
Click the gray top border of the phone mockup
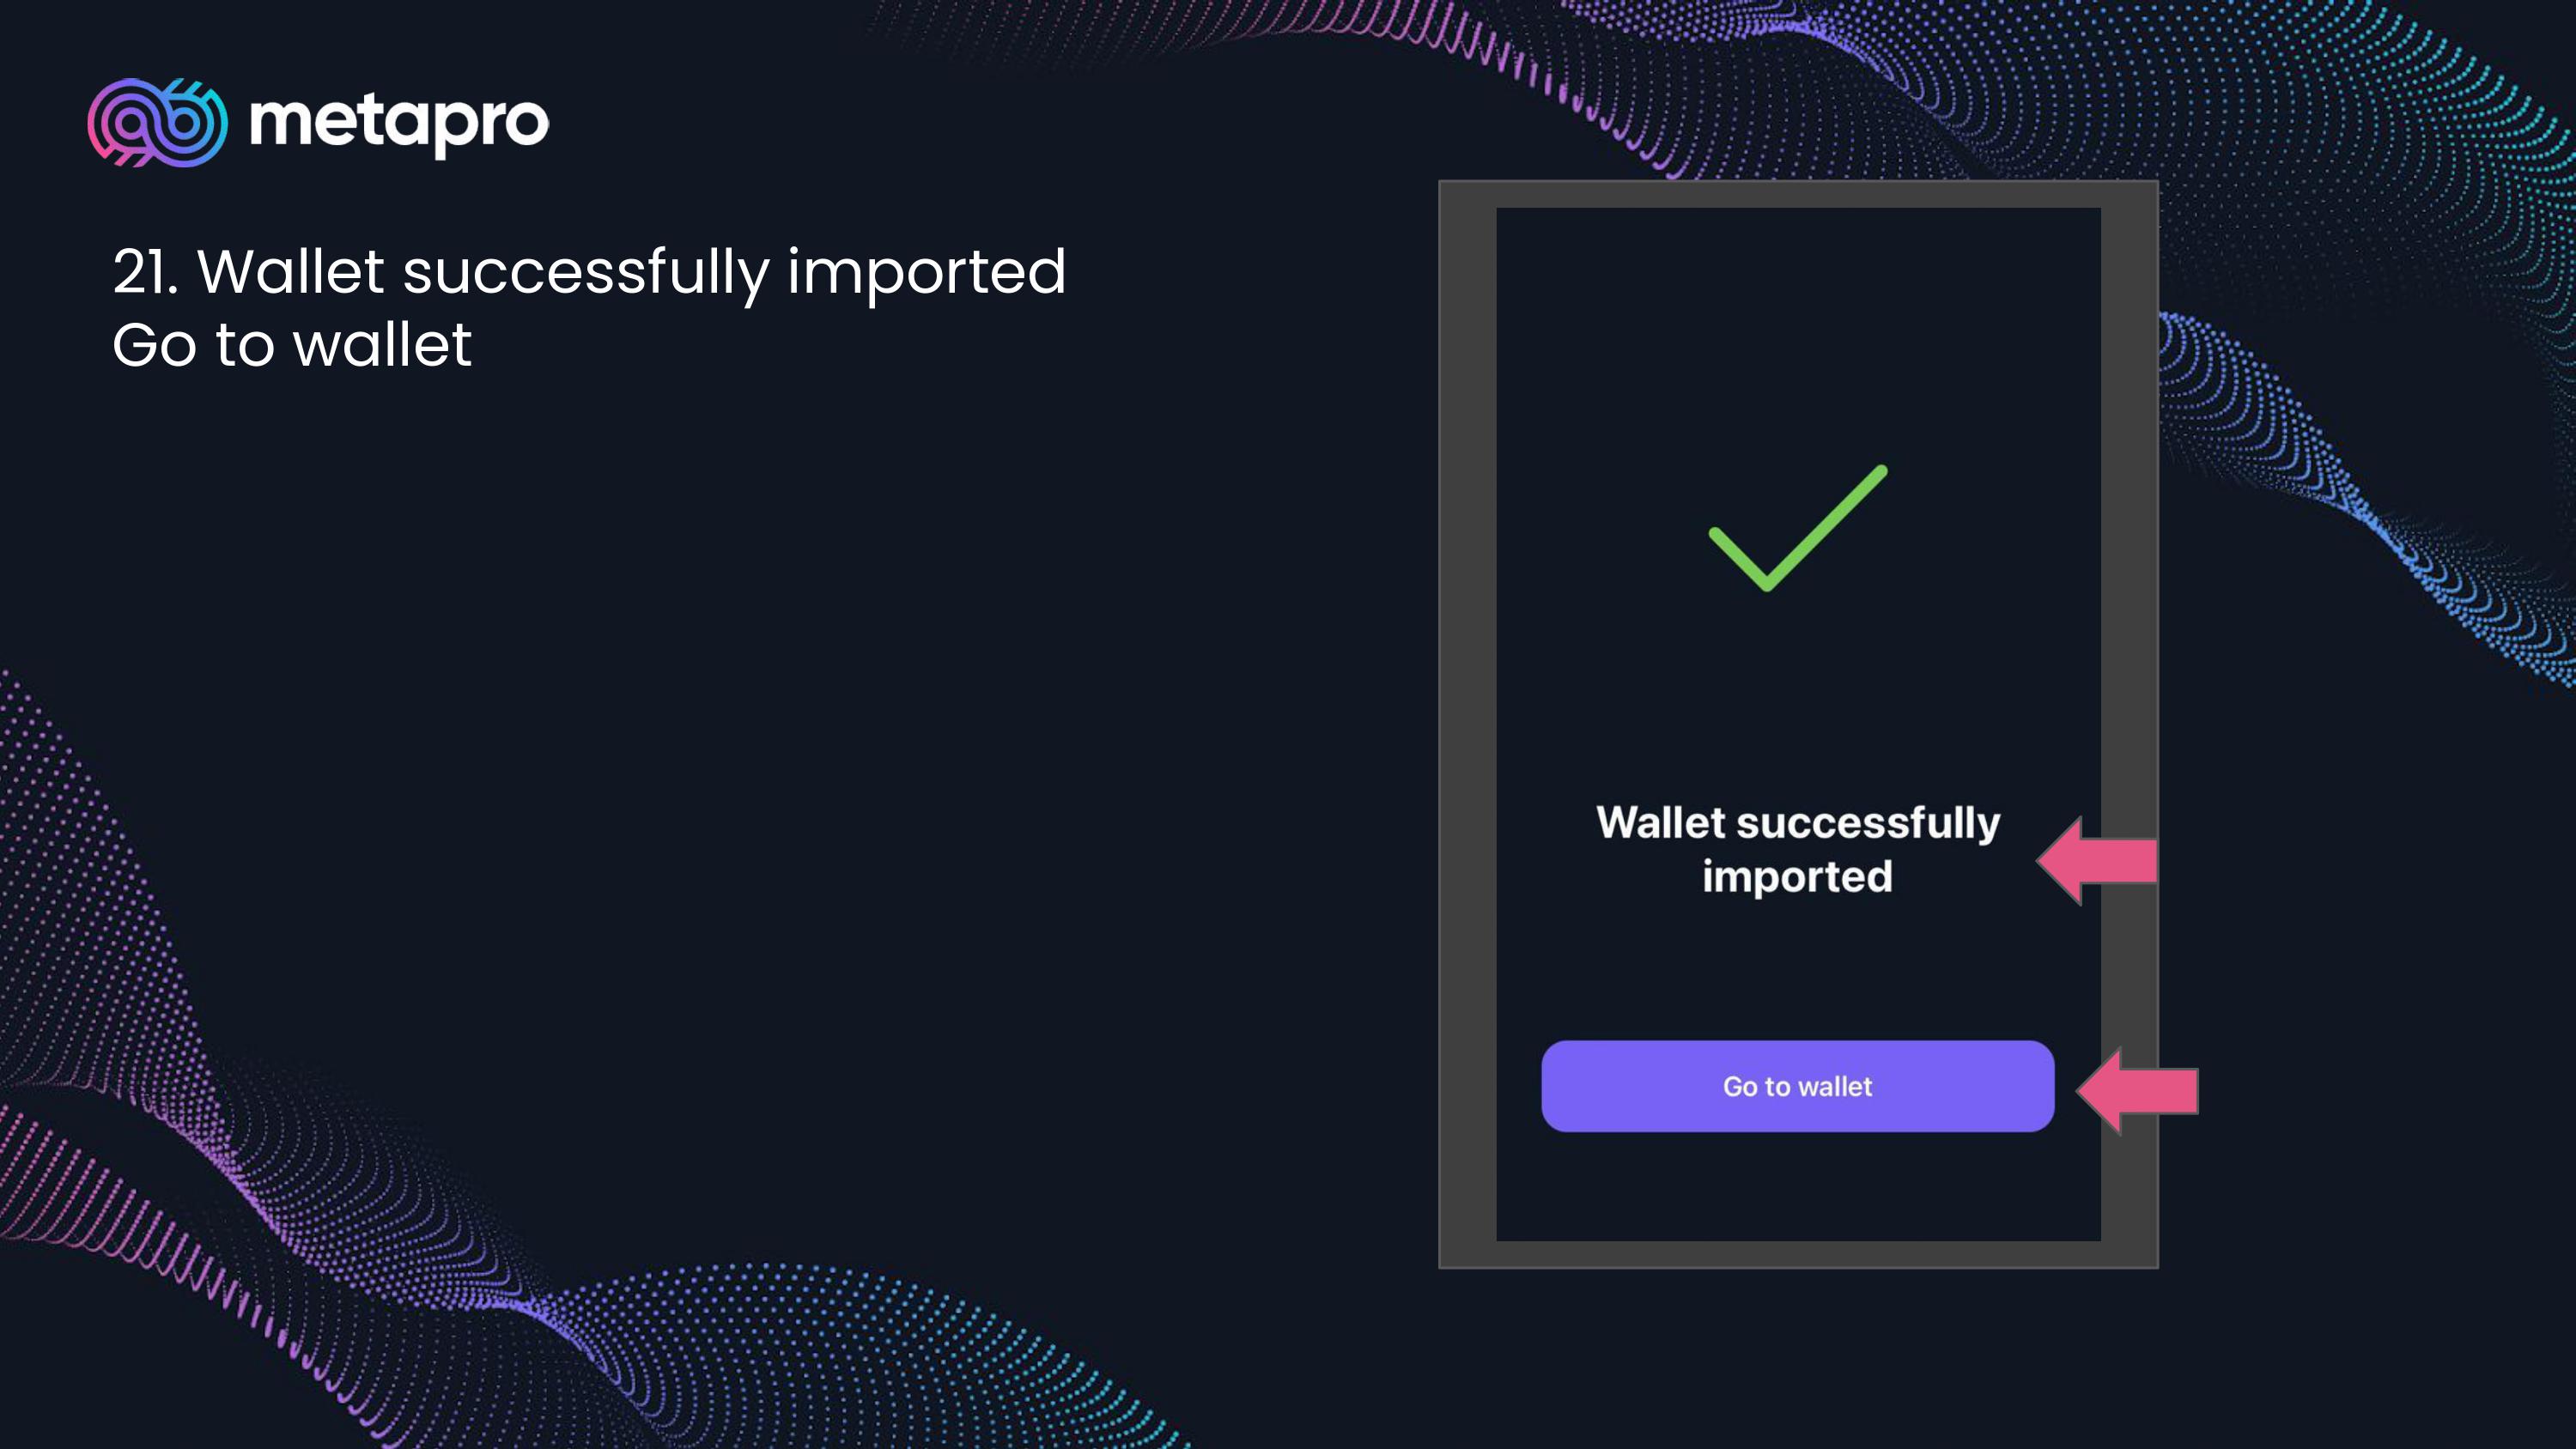tap(1797, 194)
